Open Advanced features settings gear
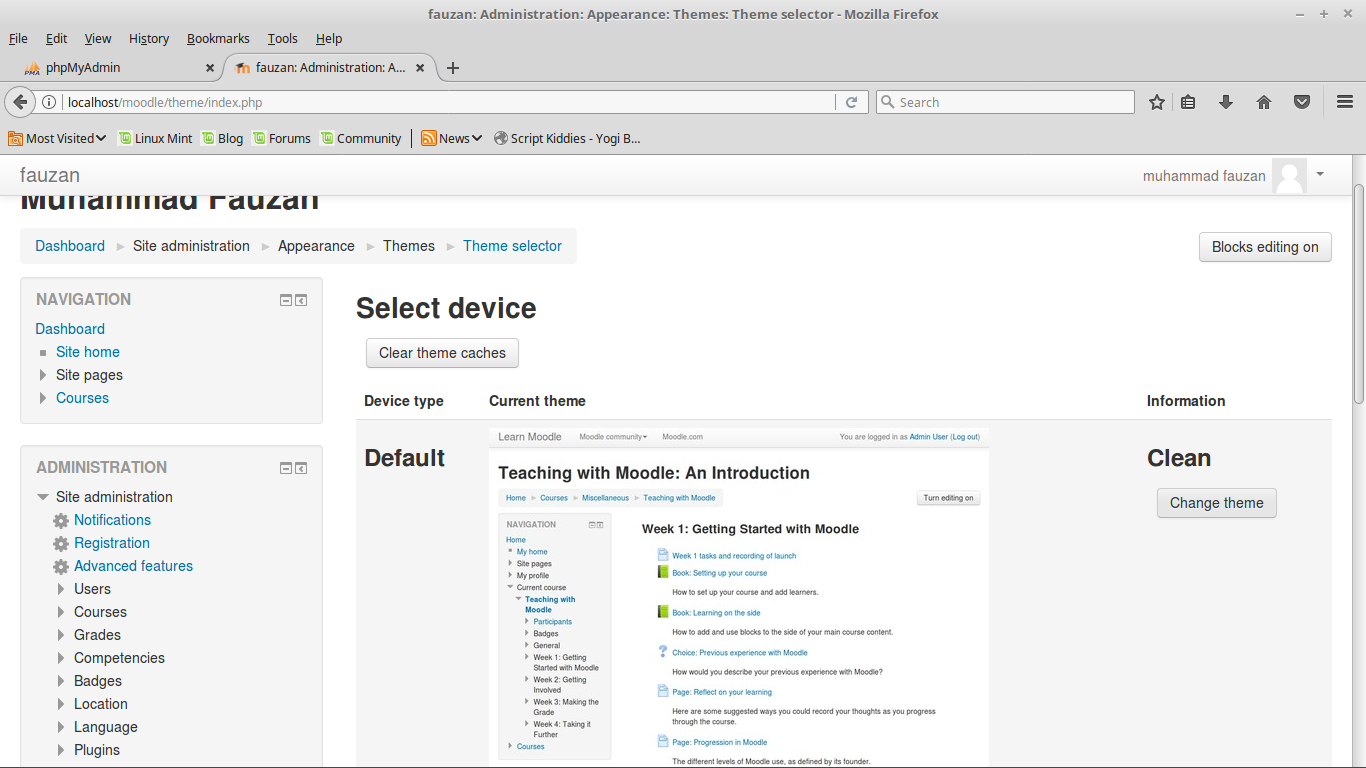Viewport: 1366px width, 768px height. pyautogui.click(x=60, y=566)
